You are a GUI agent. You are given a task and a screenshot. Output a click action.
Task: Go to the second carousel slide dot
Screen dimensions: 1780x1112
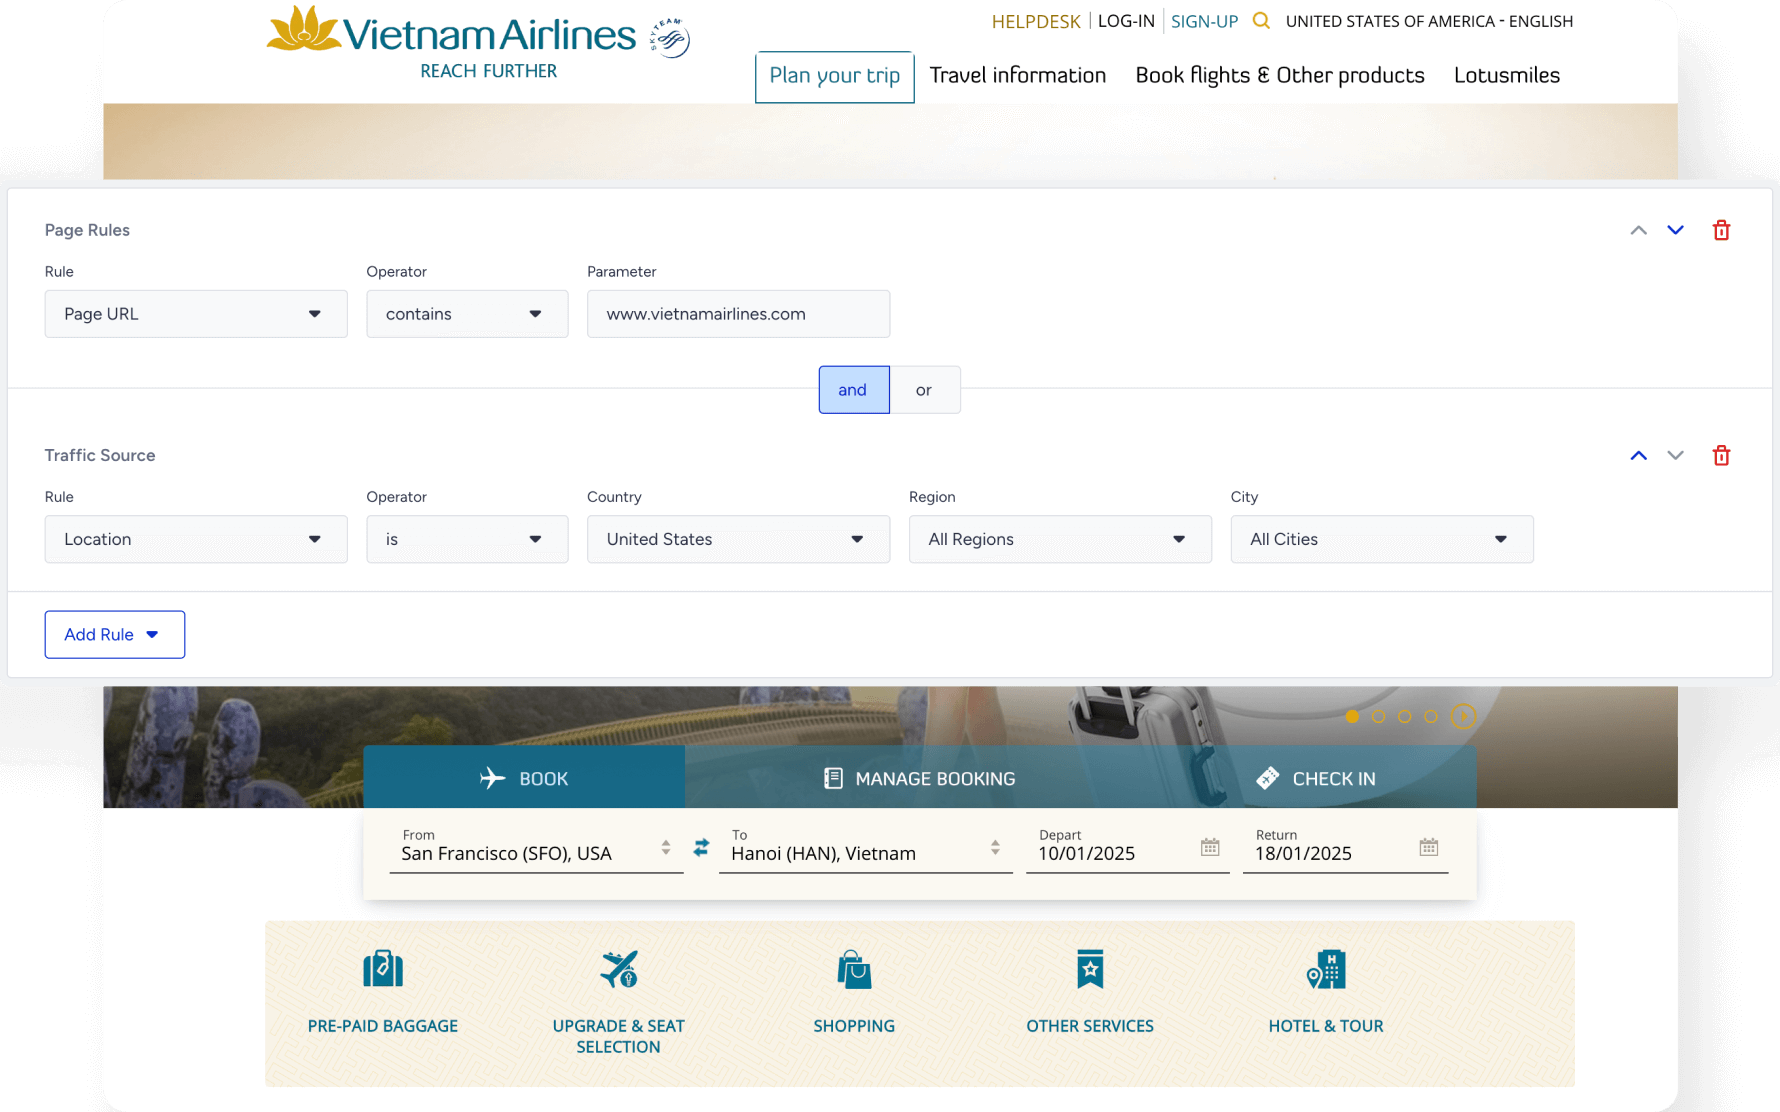pos(1378,716)
